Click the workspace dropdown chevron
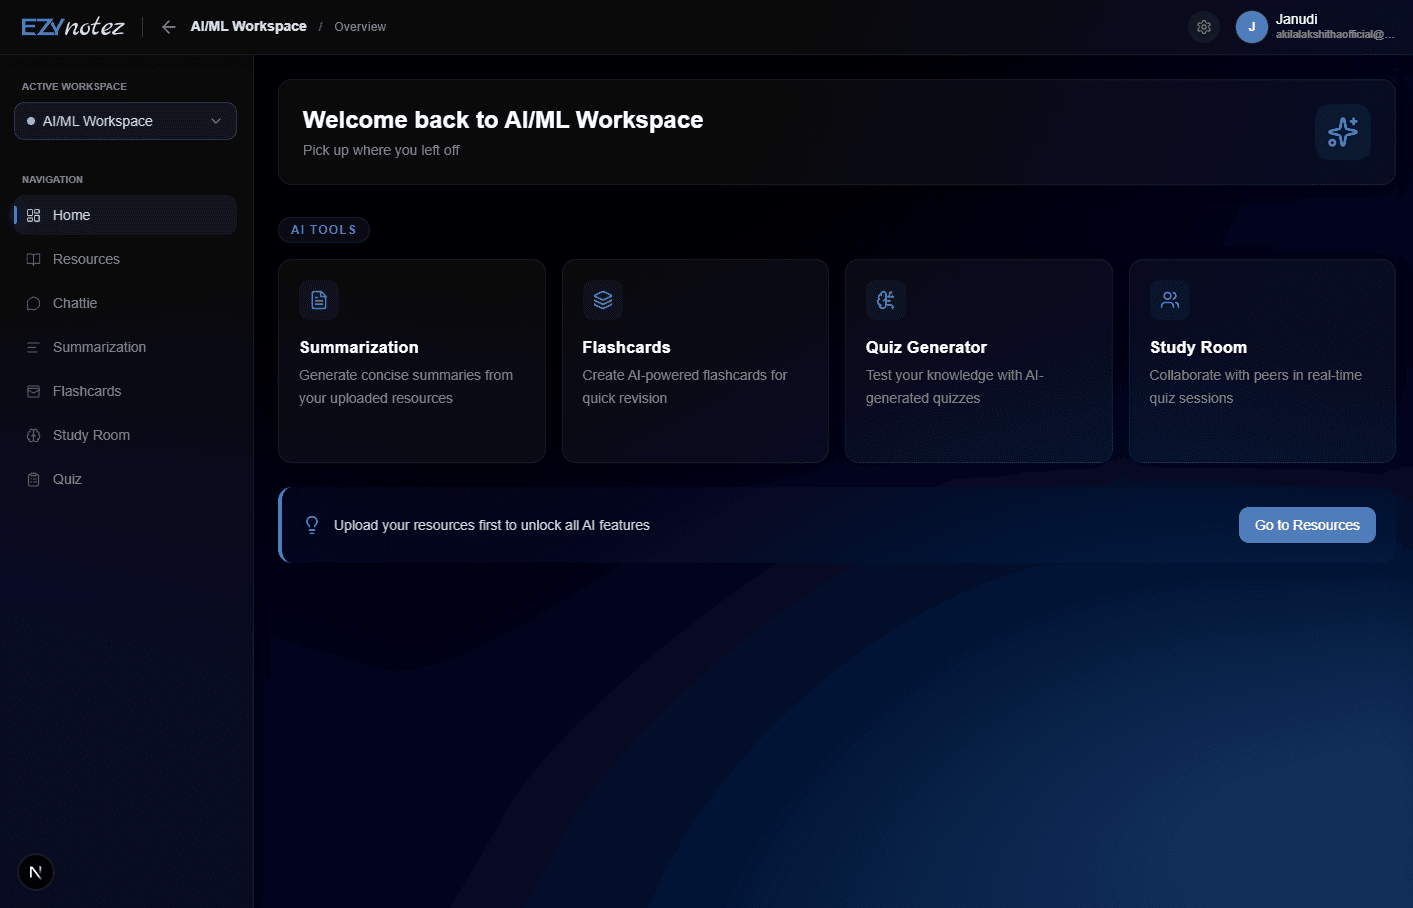 click(x=216, y=121)
